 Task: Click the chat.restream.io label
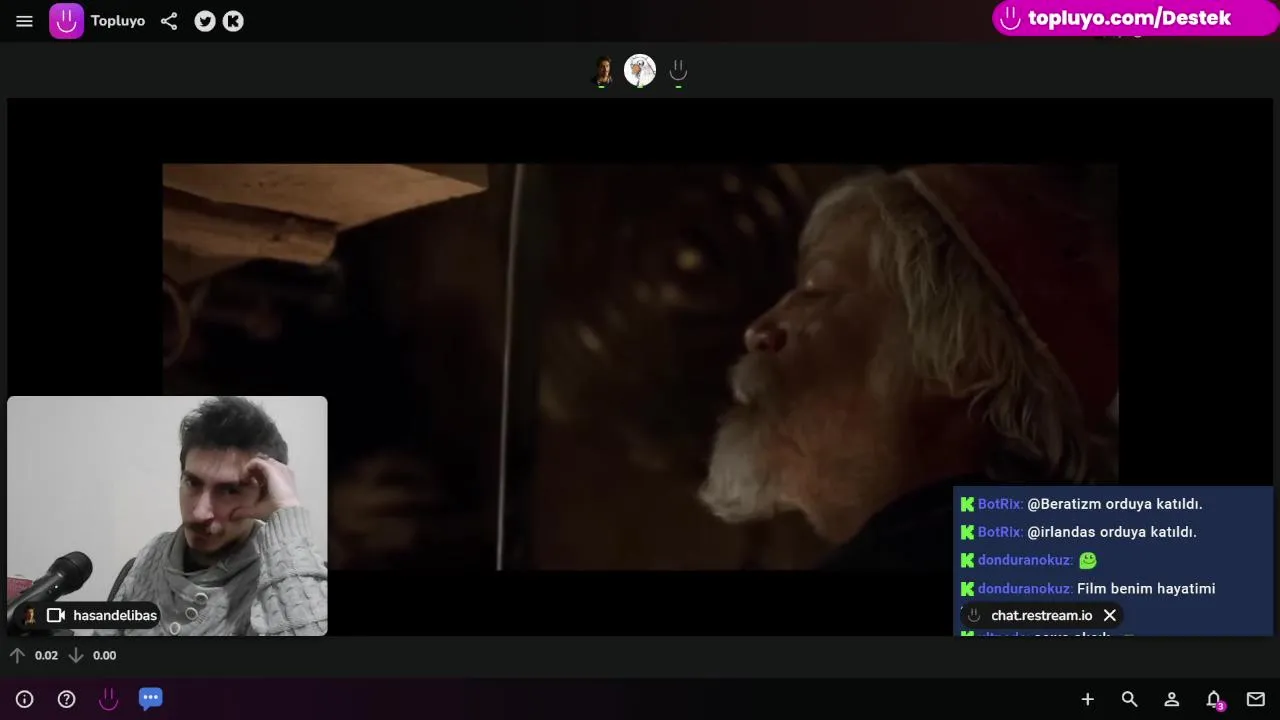tap(1041, 615)
